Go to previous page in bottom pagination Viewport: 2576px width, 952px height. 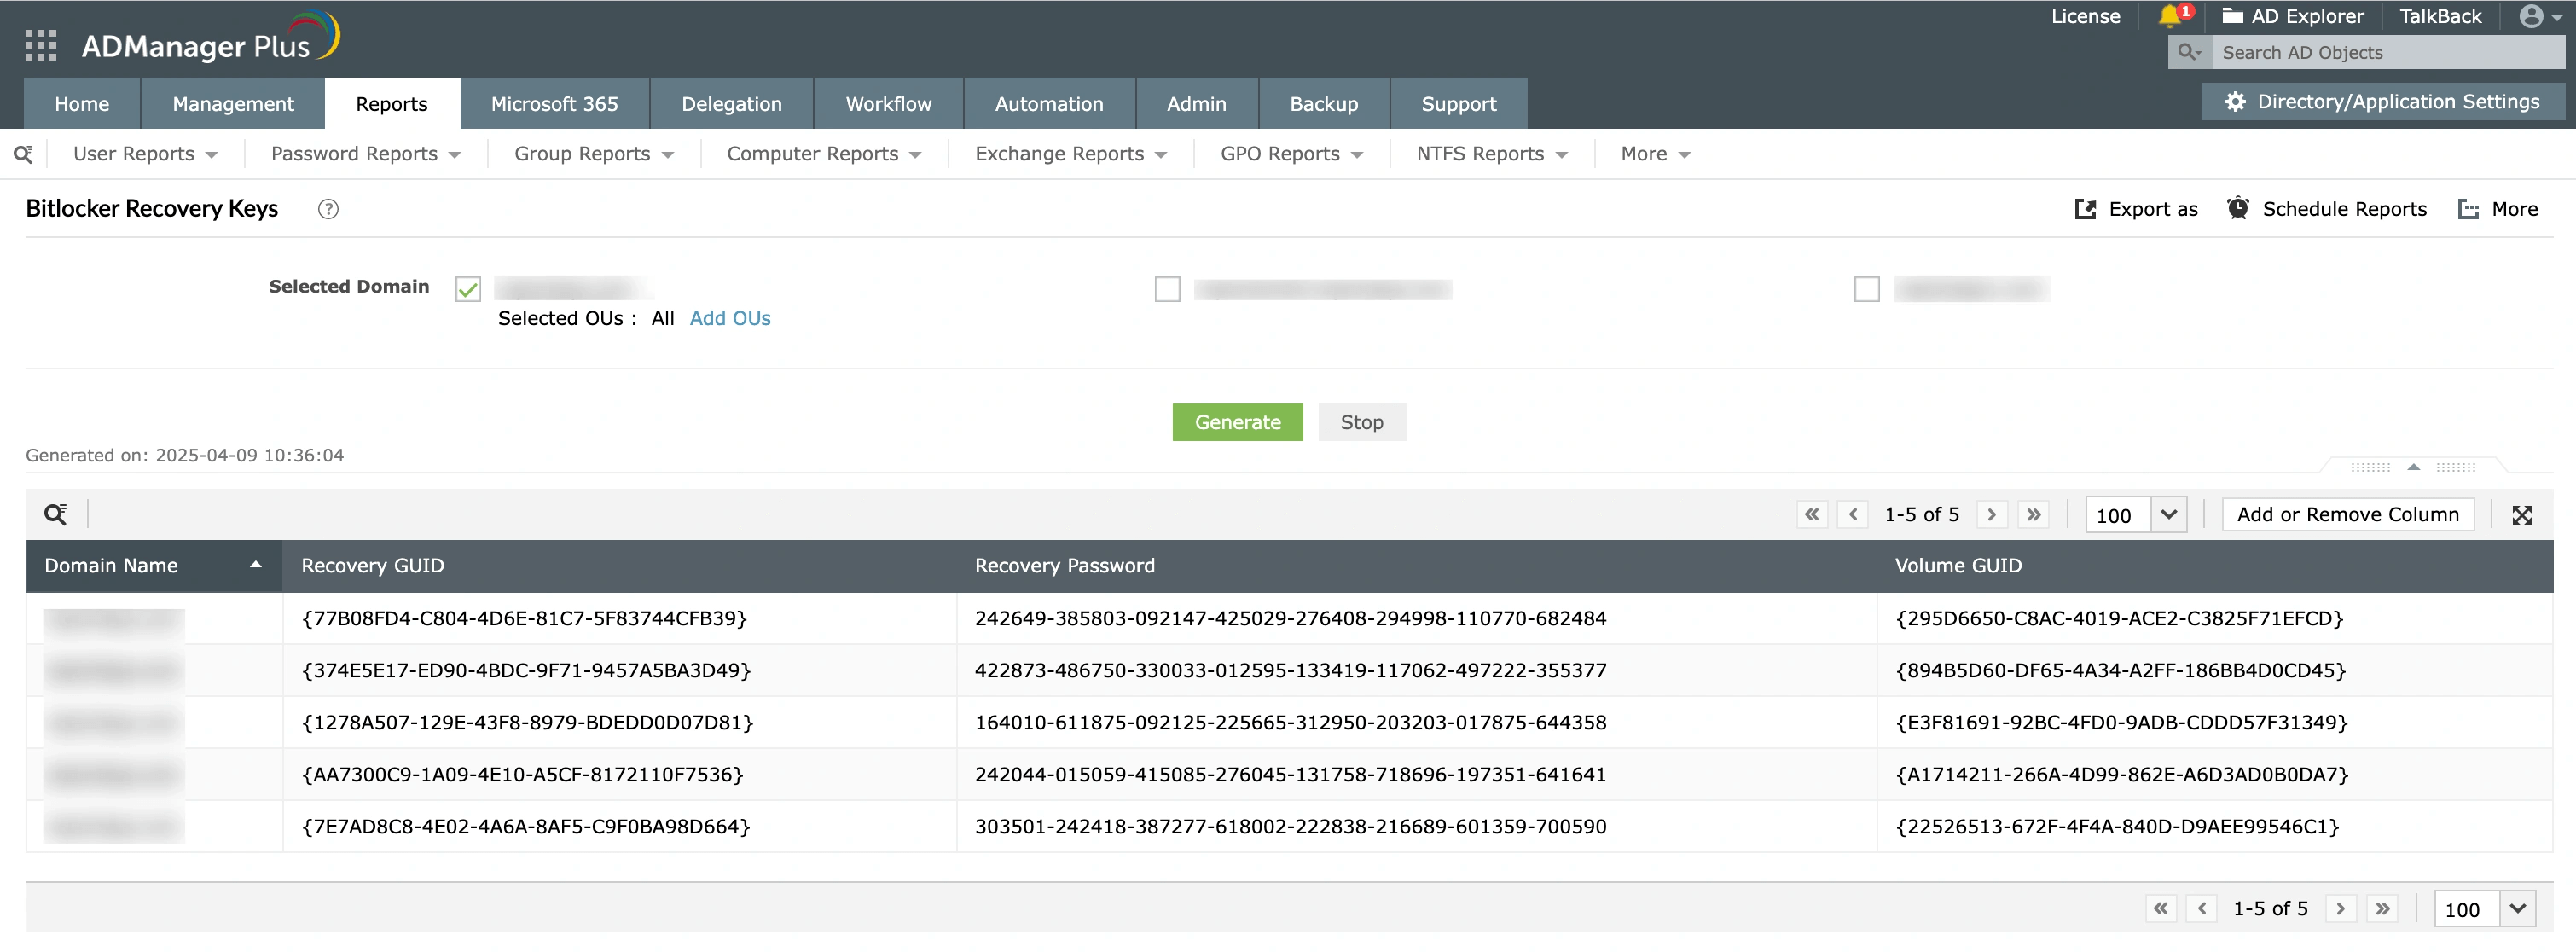[x=2202, y=908]
